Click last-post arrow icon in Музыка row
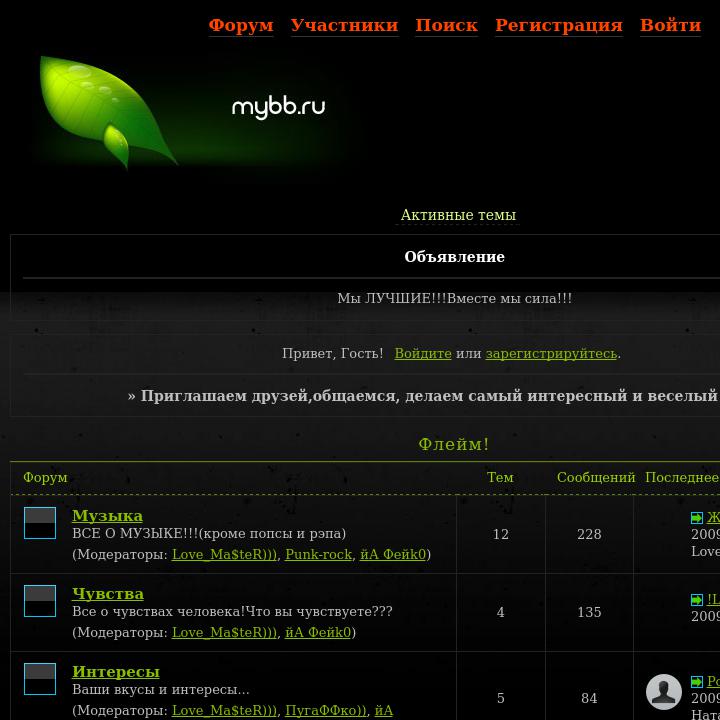This screenshot has width=720, height=720. 697,518
